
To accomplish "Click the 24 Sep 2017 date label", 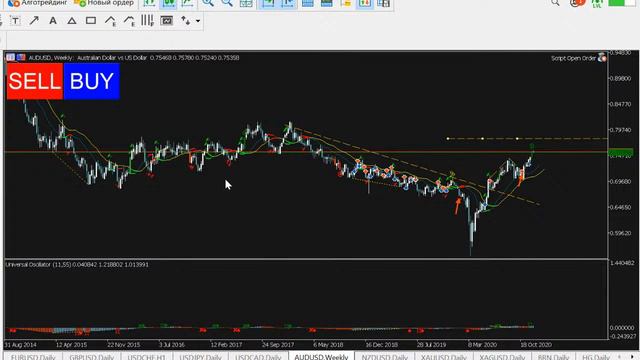I will point(278,344).
